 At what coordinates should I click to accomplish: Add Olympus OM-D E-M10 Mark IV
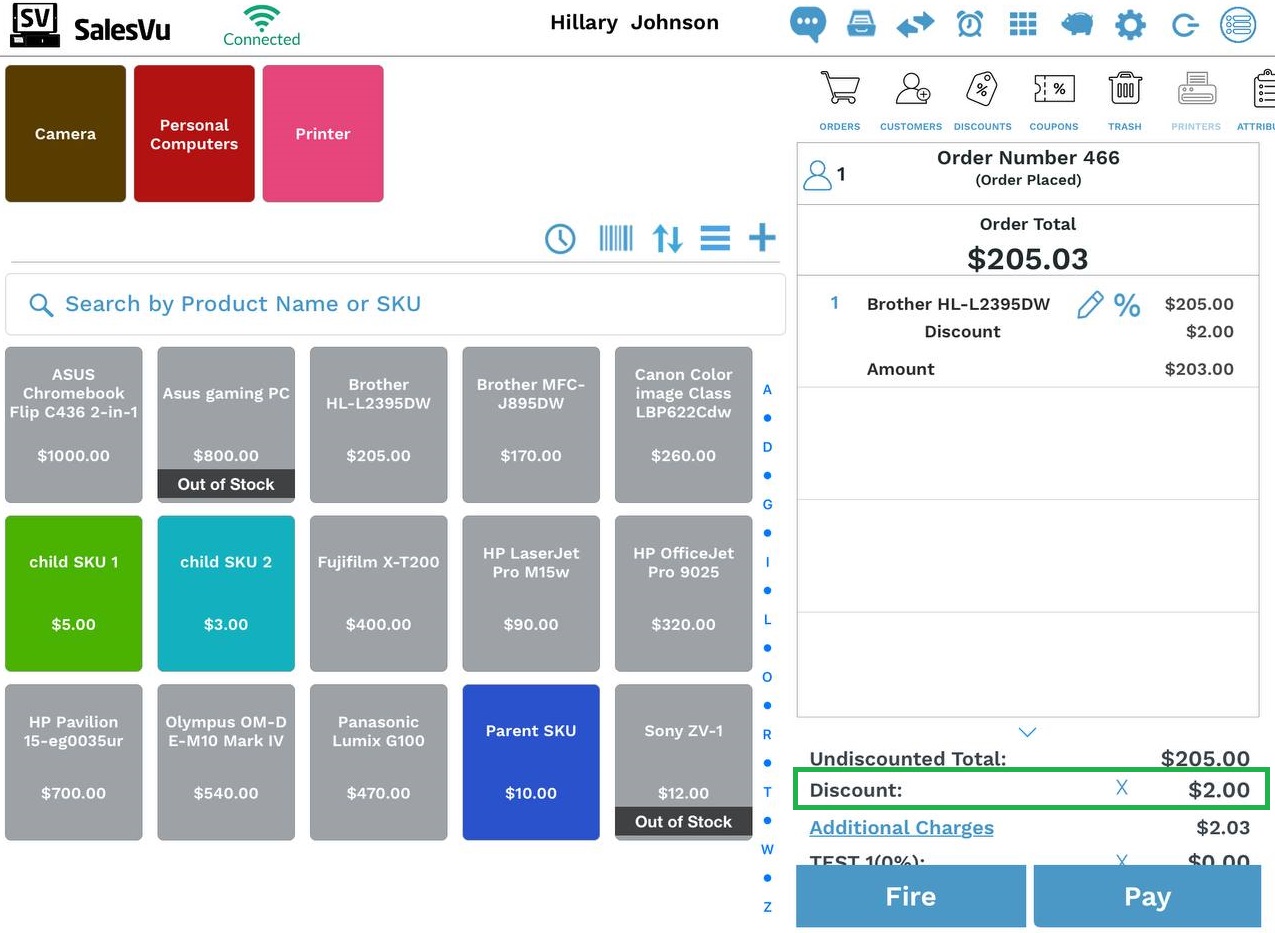coord(226,762)
